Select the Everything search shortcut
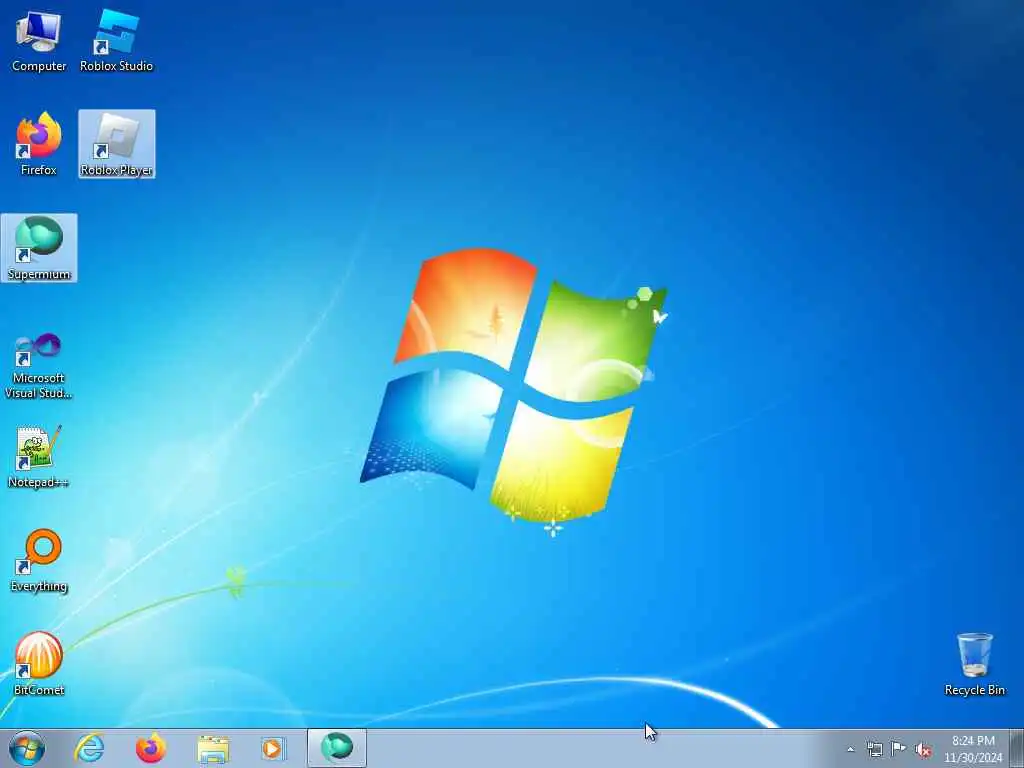Screen dimensions: 1024x768 39,560
